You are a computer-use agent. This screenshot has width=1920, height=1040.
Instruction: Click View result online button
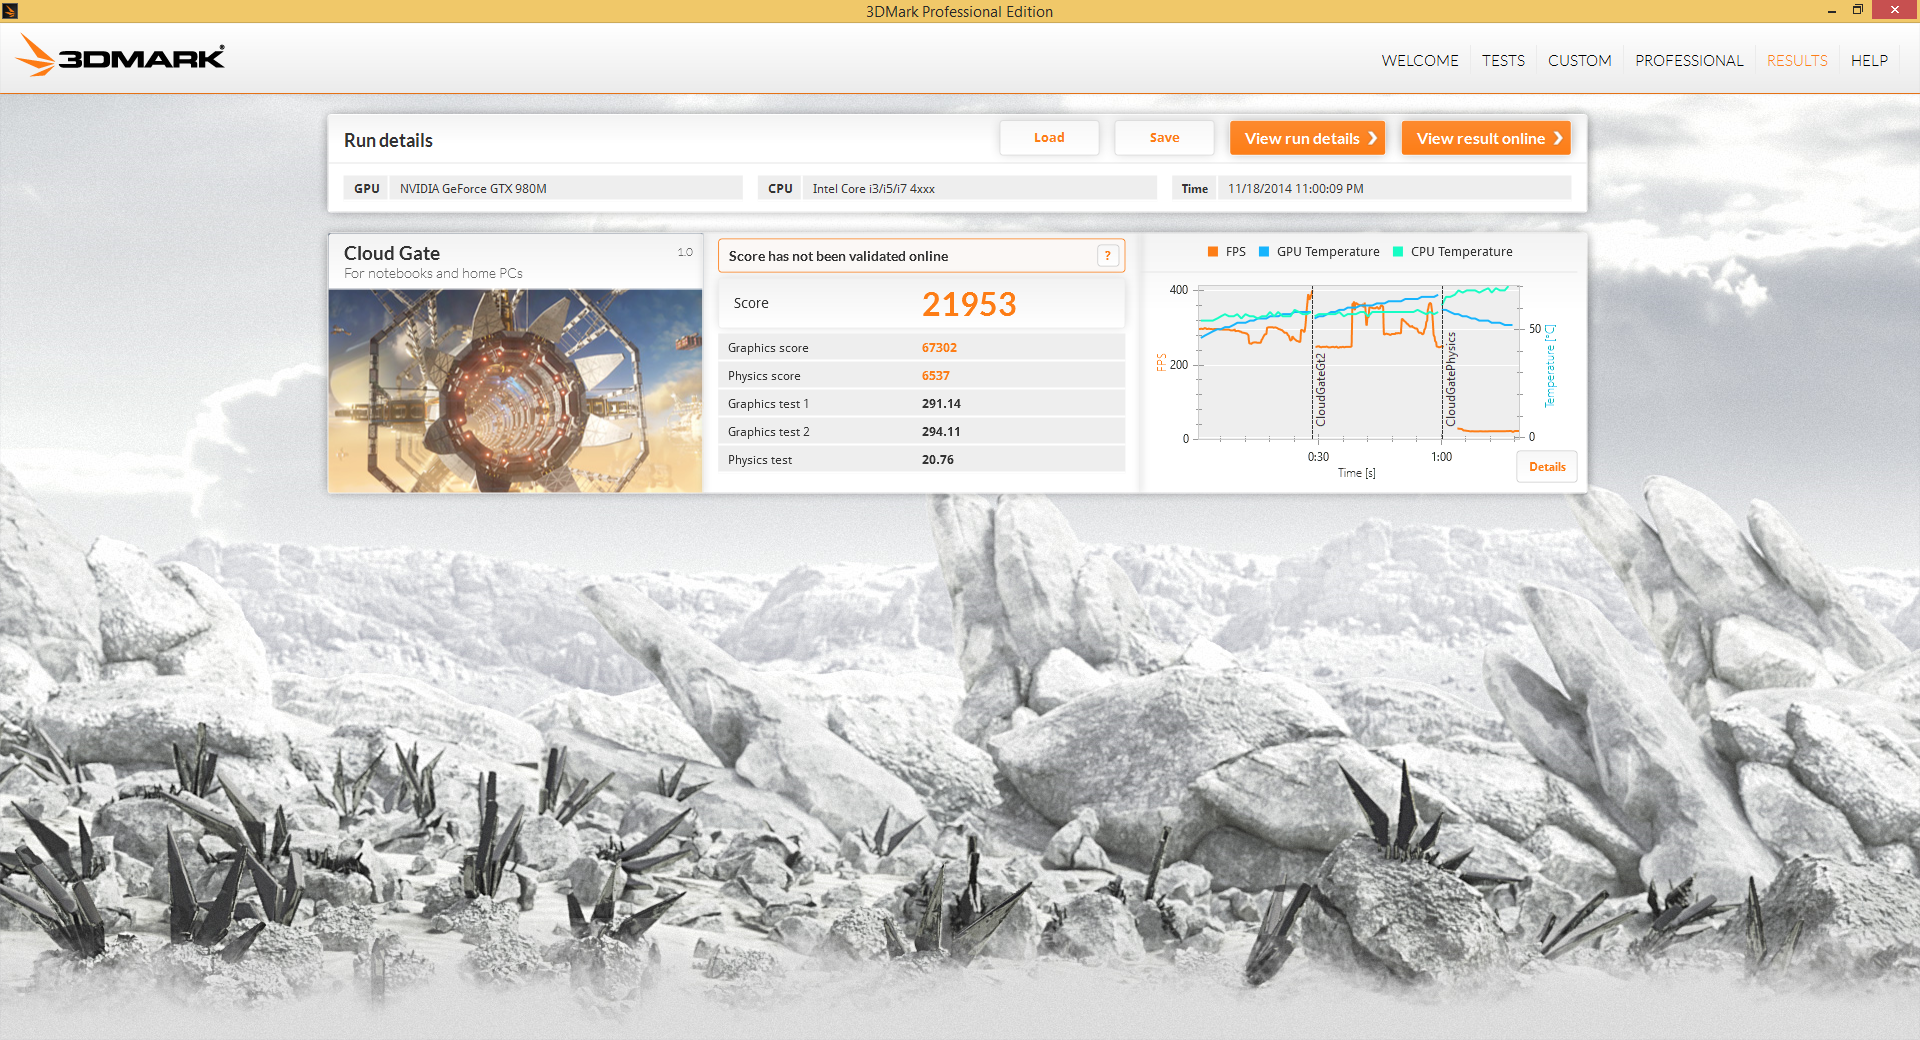(1486, 138)
